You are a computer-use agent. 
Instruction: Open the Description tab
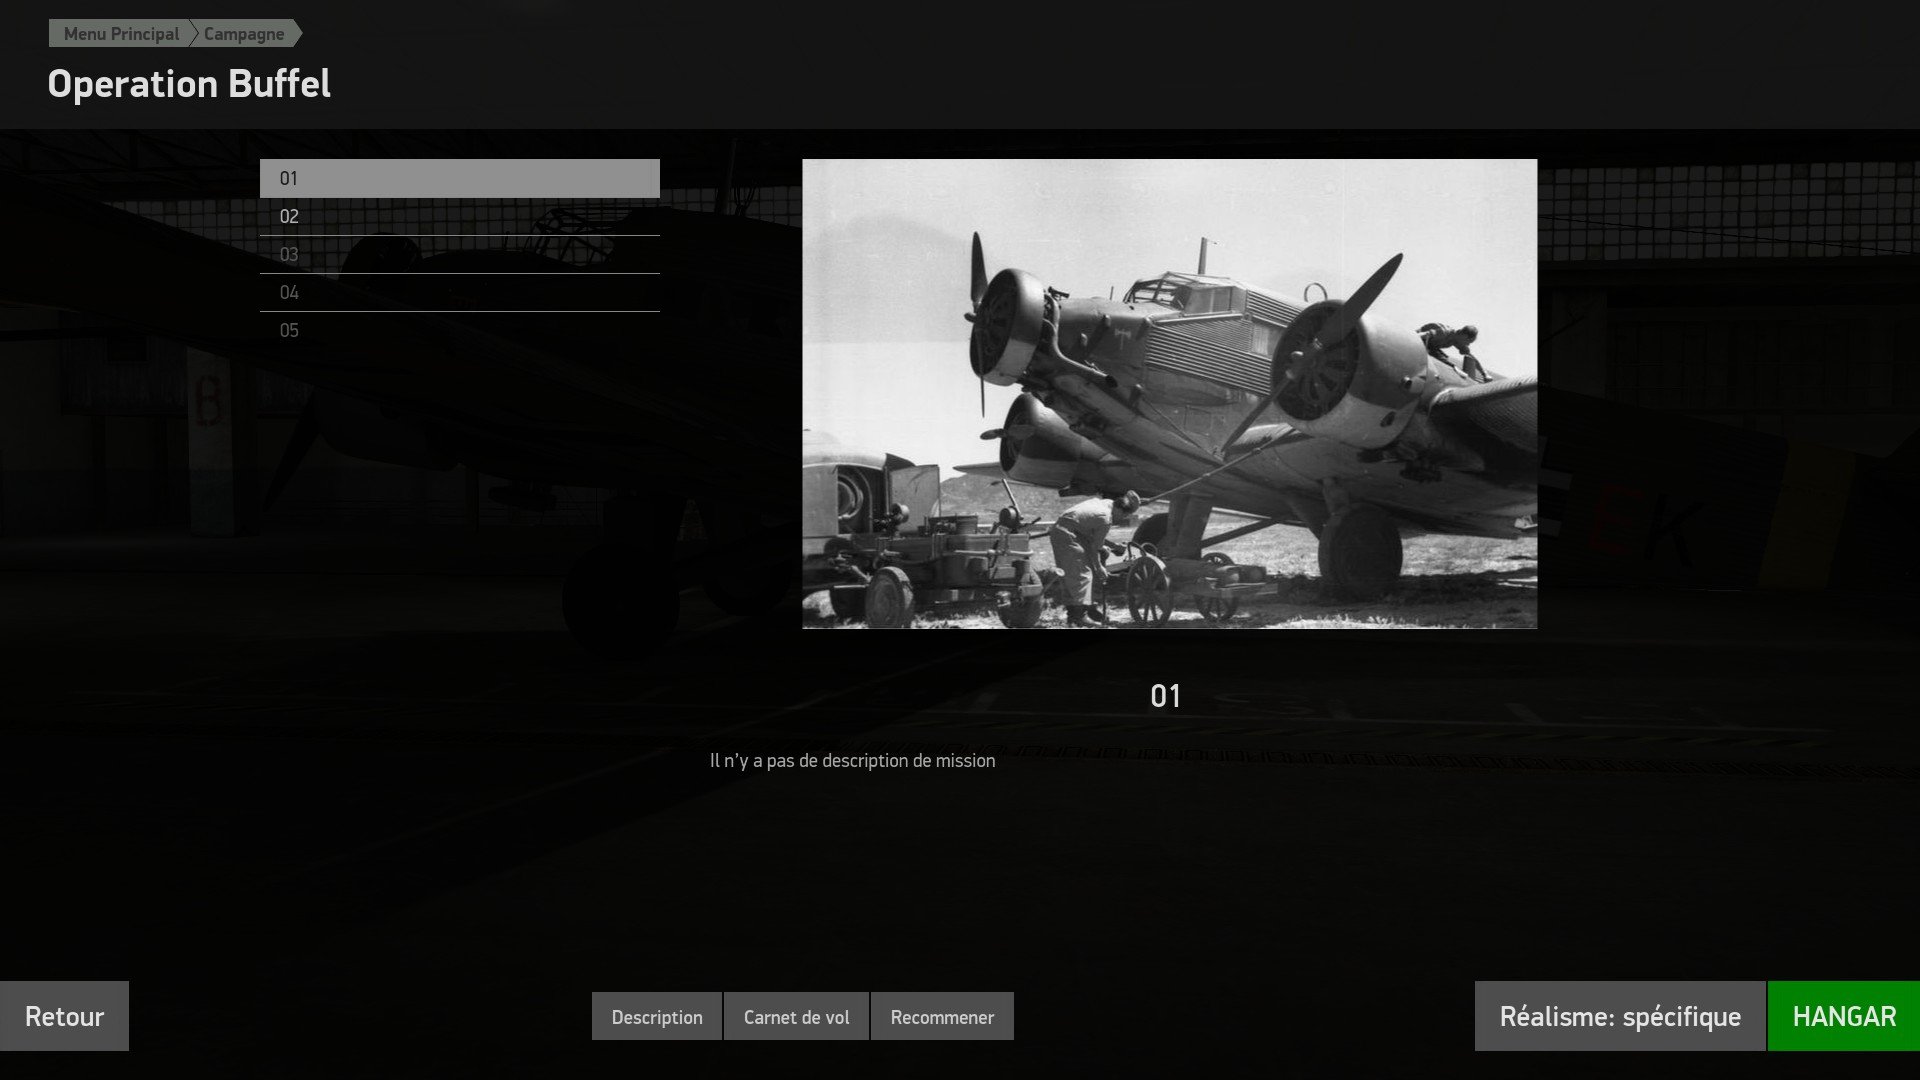point(657,1017)
